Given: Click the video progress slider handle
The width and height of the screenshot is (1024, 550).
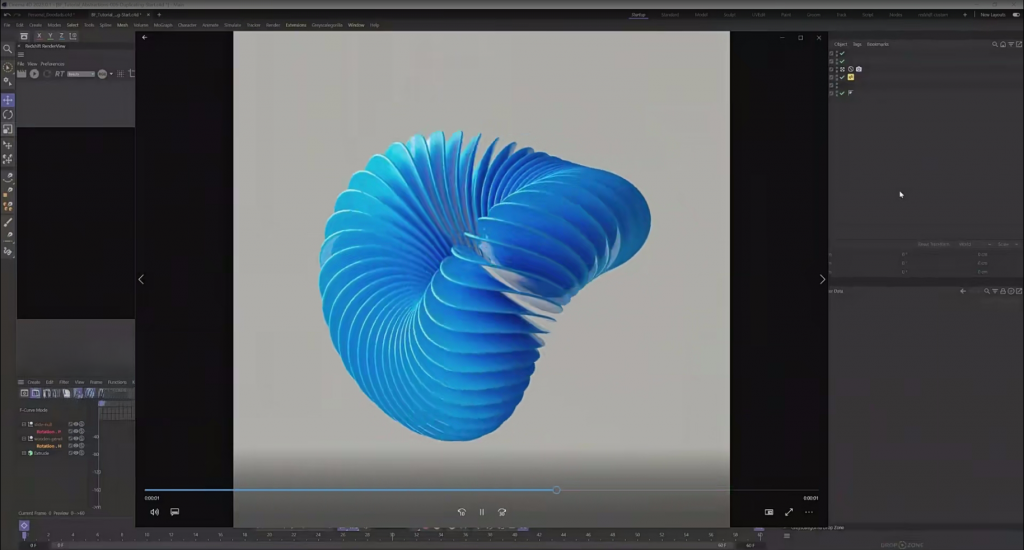Looking at the screenshot, I should [x=556, y=490].
